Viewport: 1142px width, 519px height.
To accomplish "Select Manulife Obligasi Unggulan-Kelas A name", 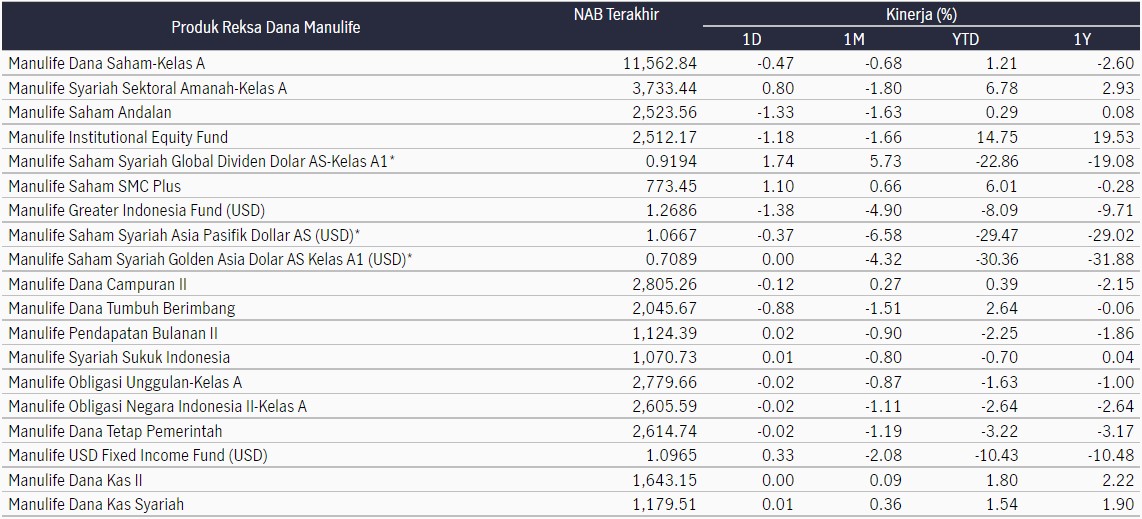I will point(125,382).
